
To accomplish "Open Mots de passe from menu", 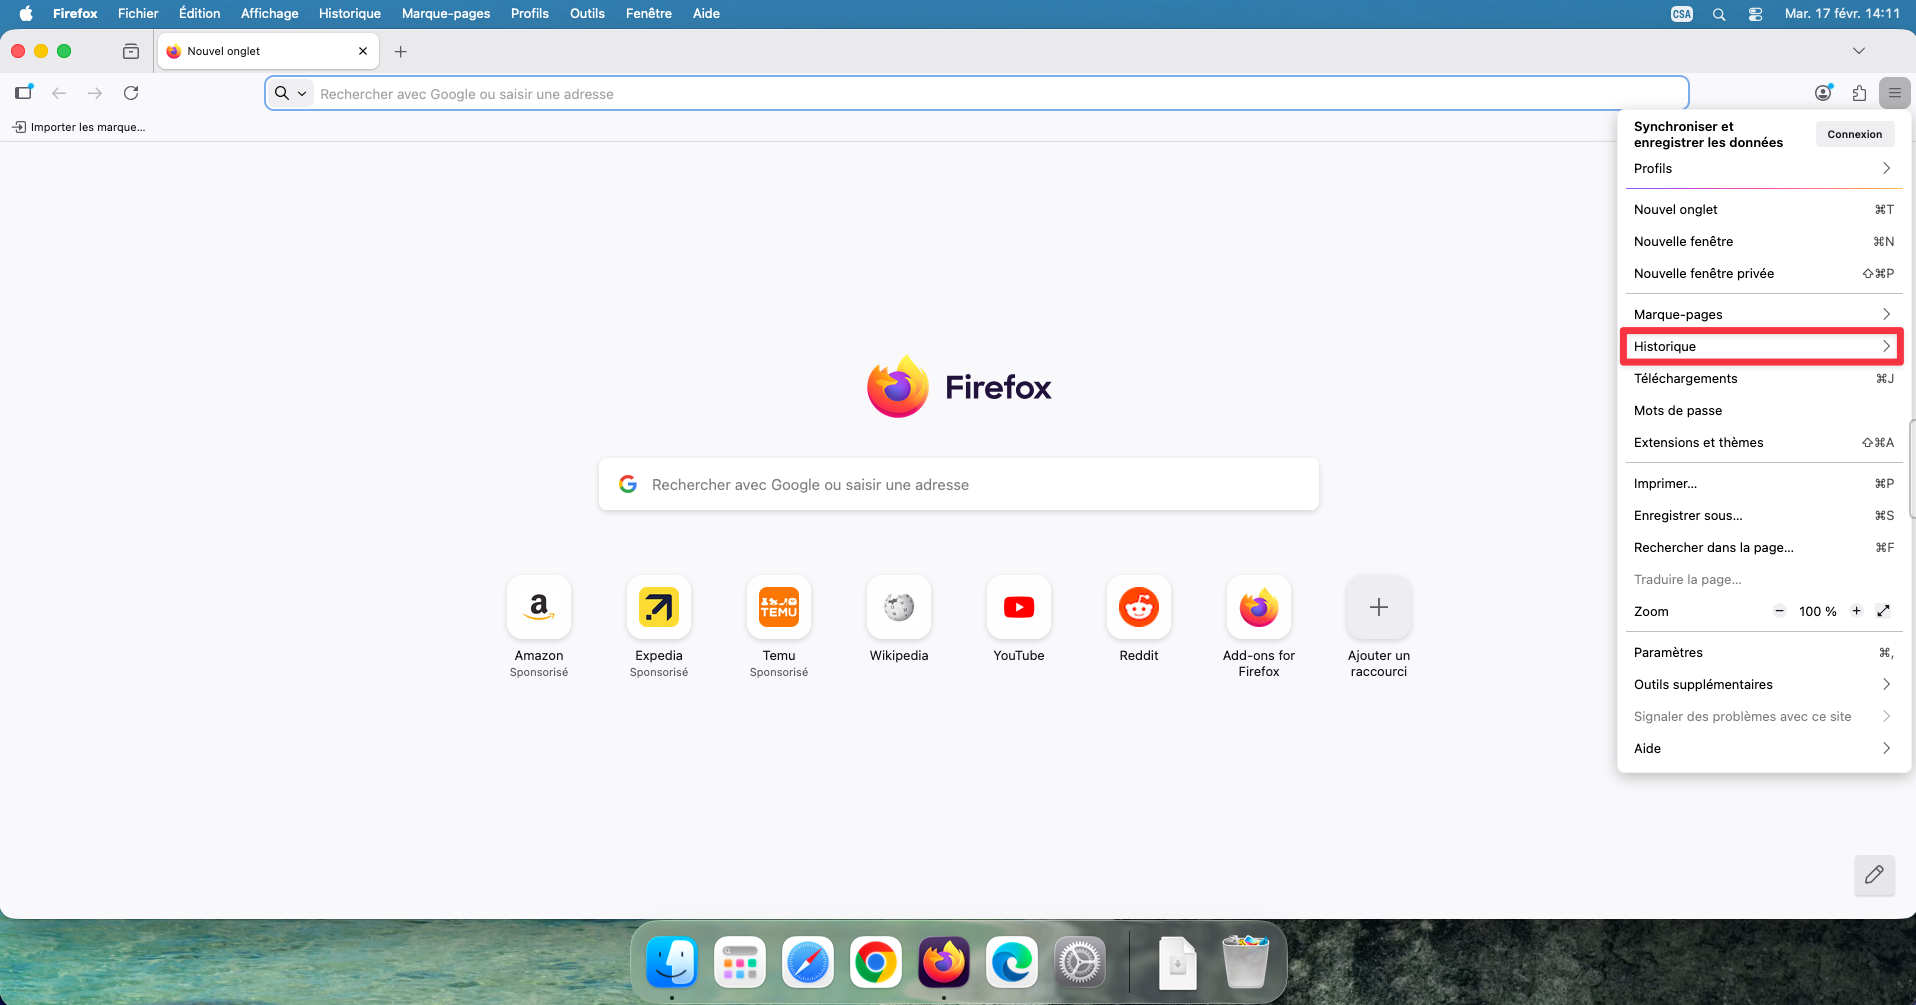I will tap(1764, 410).
